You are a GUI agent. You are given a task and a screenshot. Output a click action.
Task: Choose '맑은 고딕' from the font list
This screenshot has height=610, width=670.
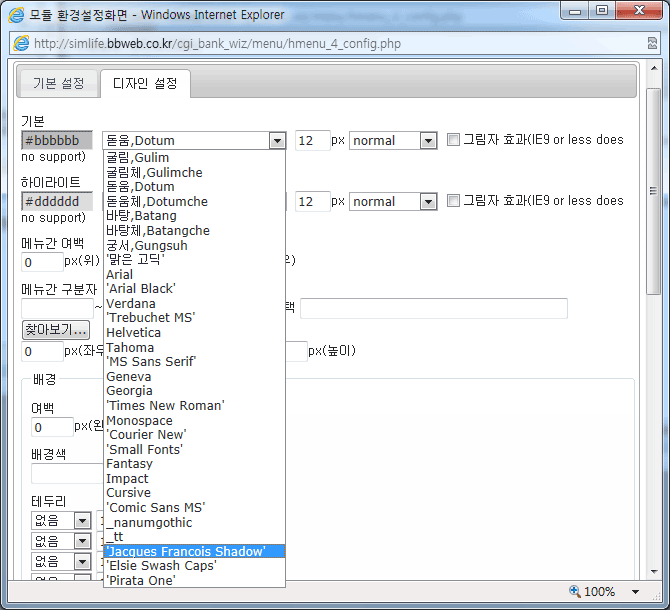(x=194, y=260)
